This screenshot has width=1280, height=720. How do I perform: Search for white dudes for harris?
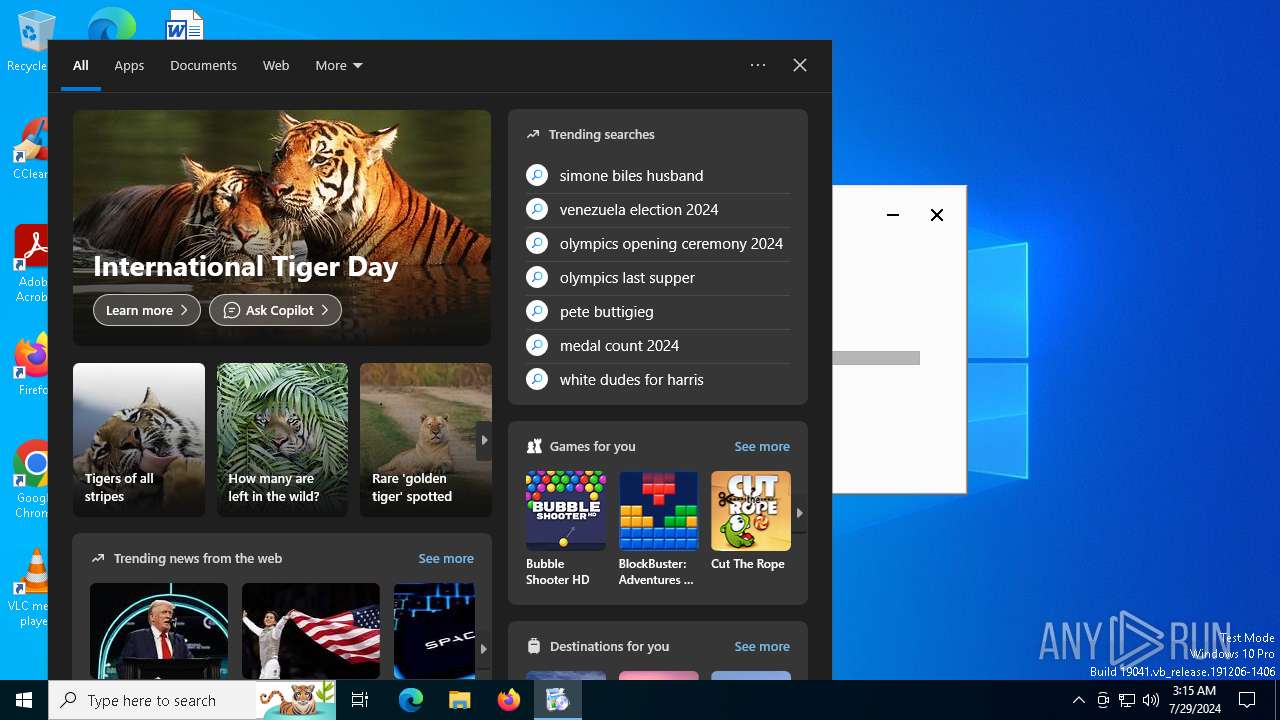click(658, 379)
